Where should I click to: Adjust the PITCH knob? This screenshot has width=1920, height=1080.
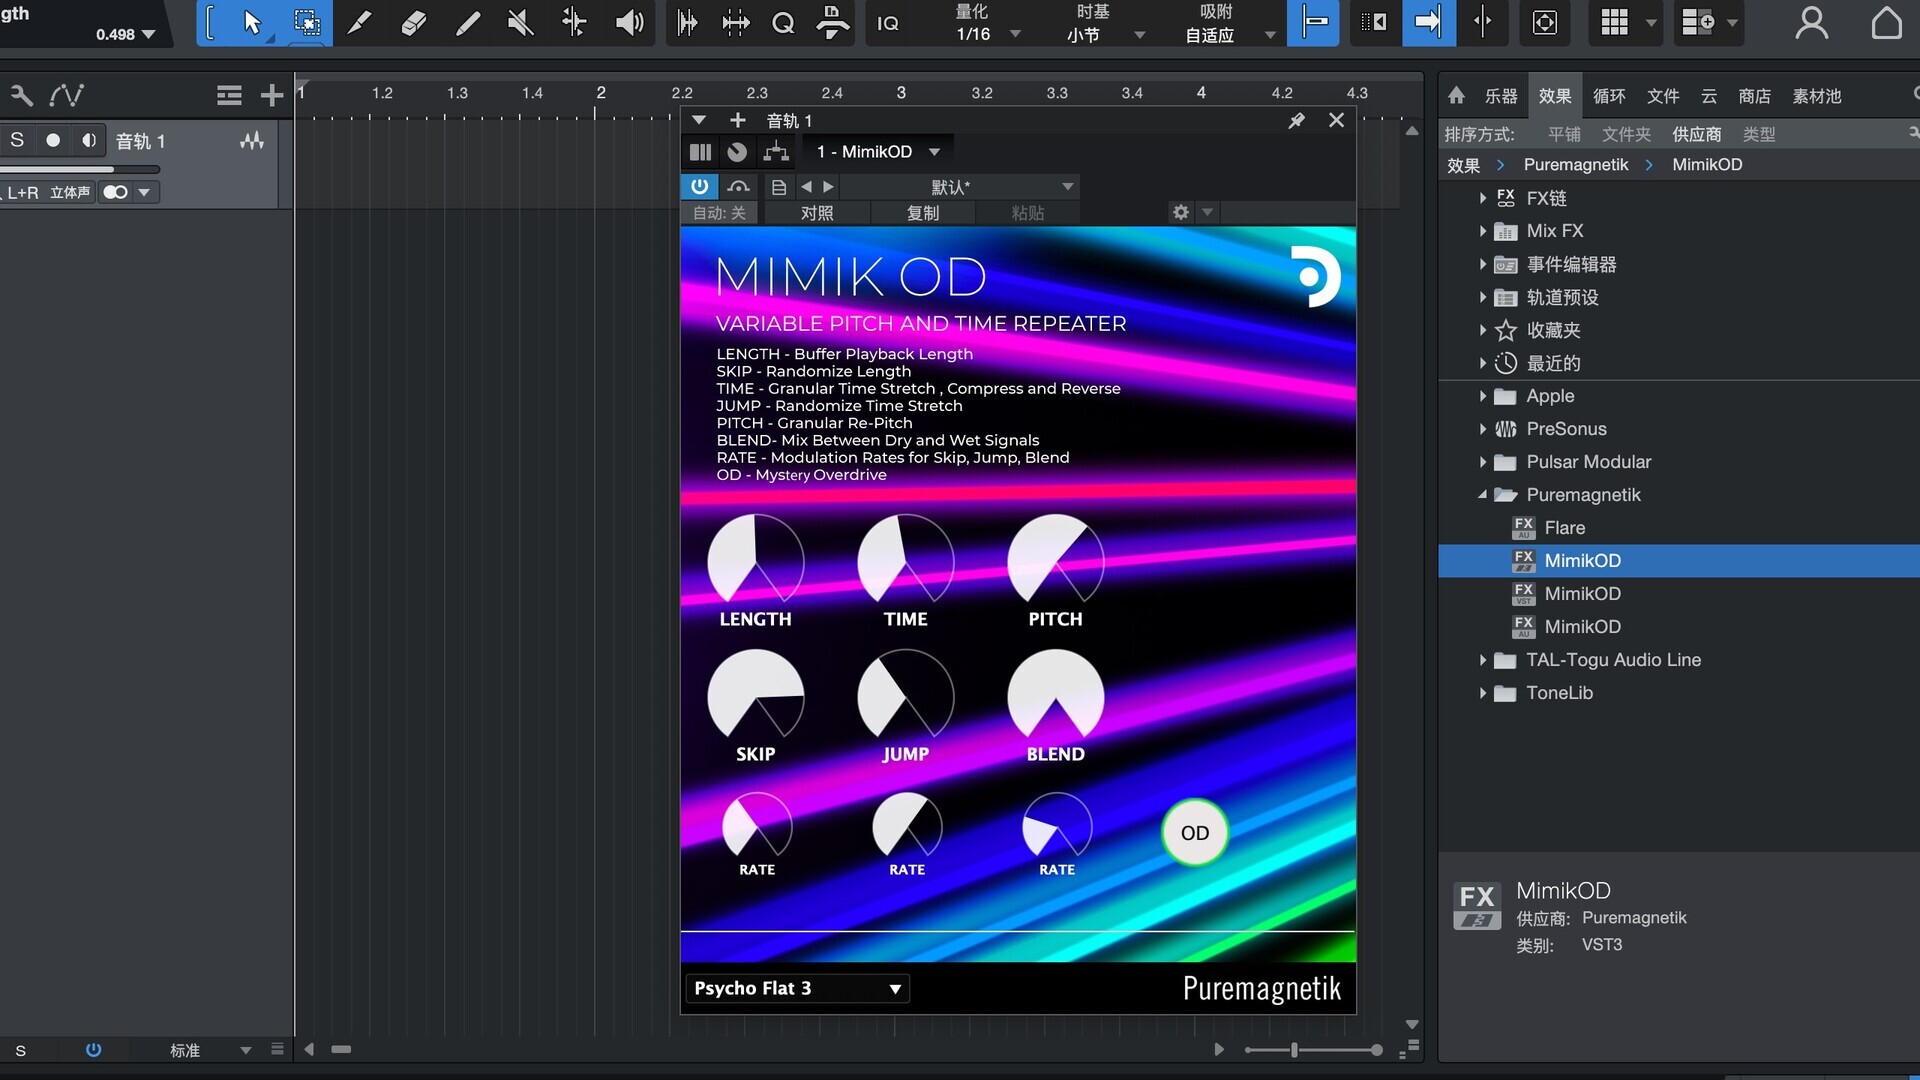(x=1055, y=561)
